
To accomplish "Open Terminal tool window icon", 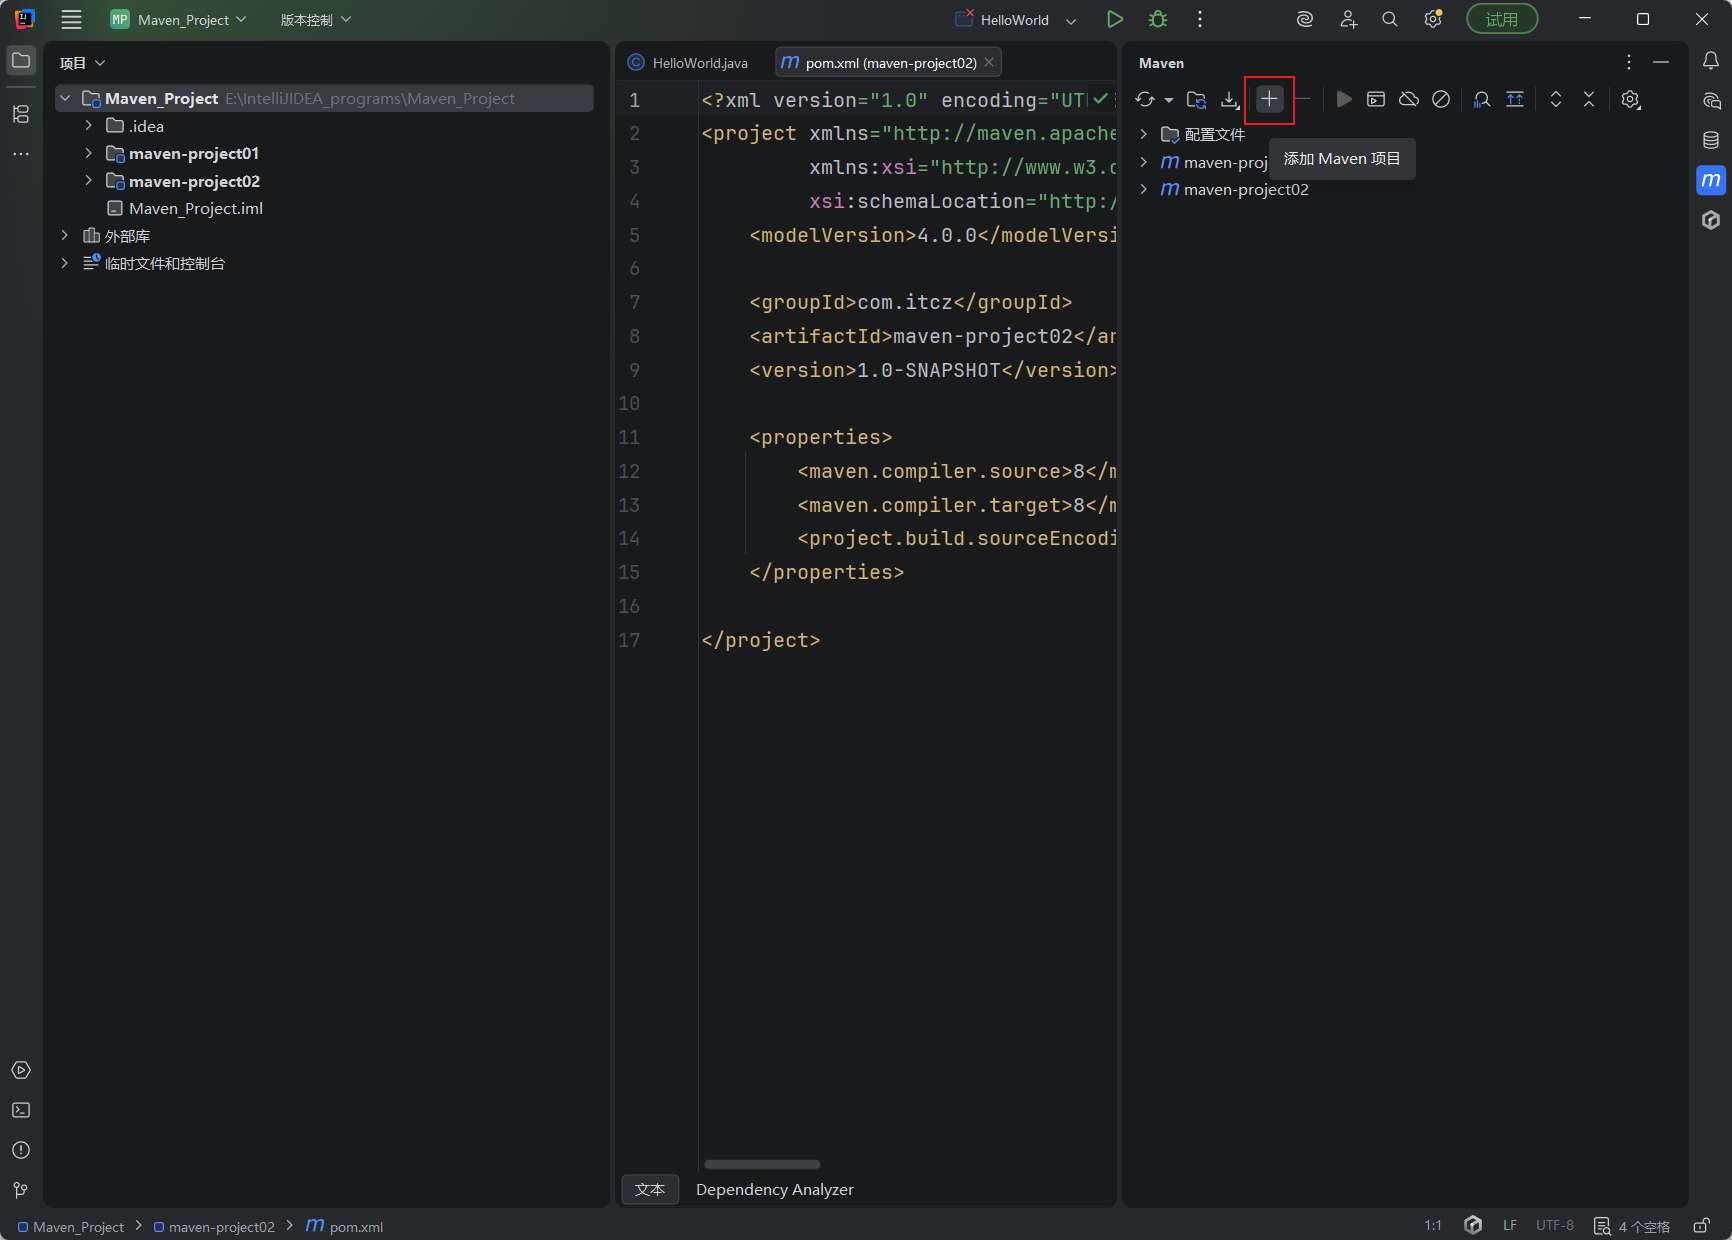I will coord(21,1110).
